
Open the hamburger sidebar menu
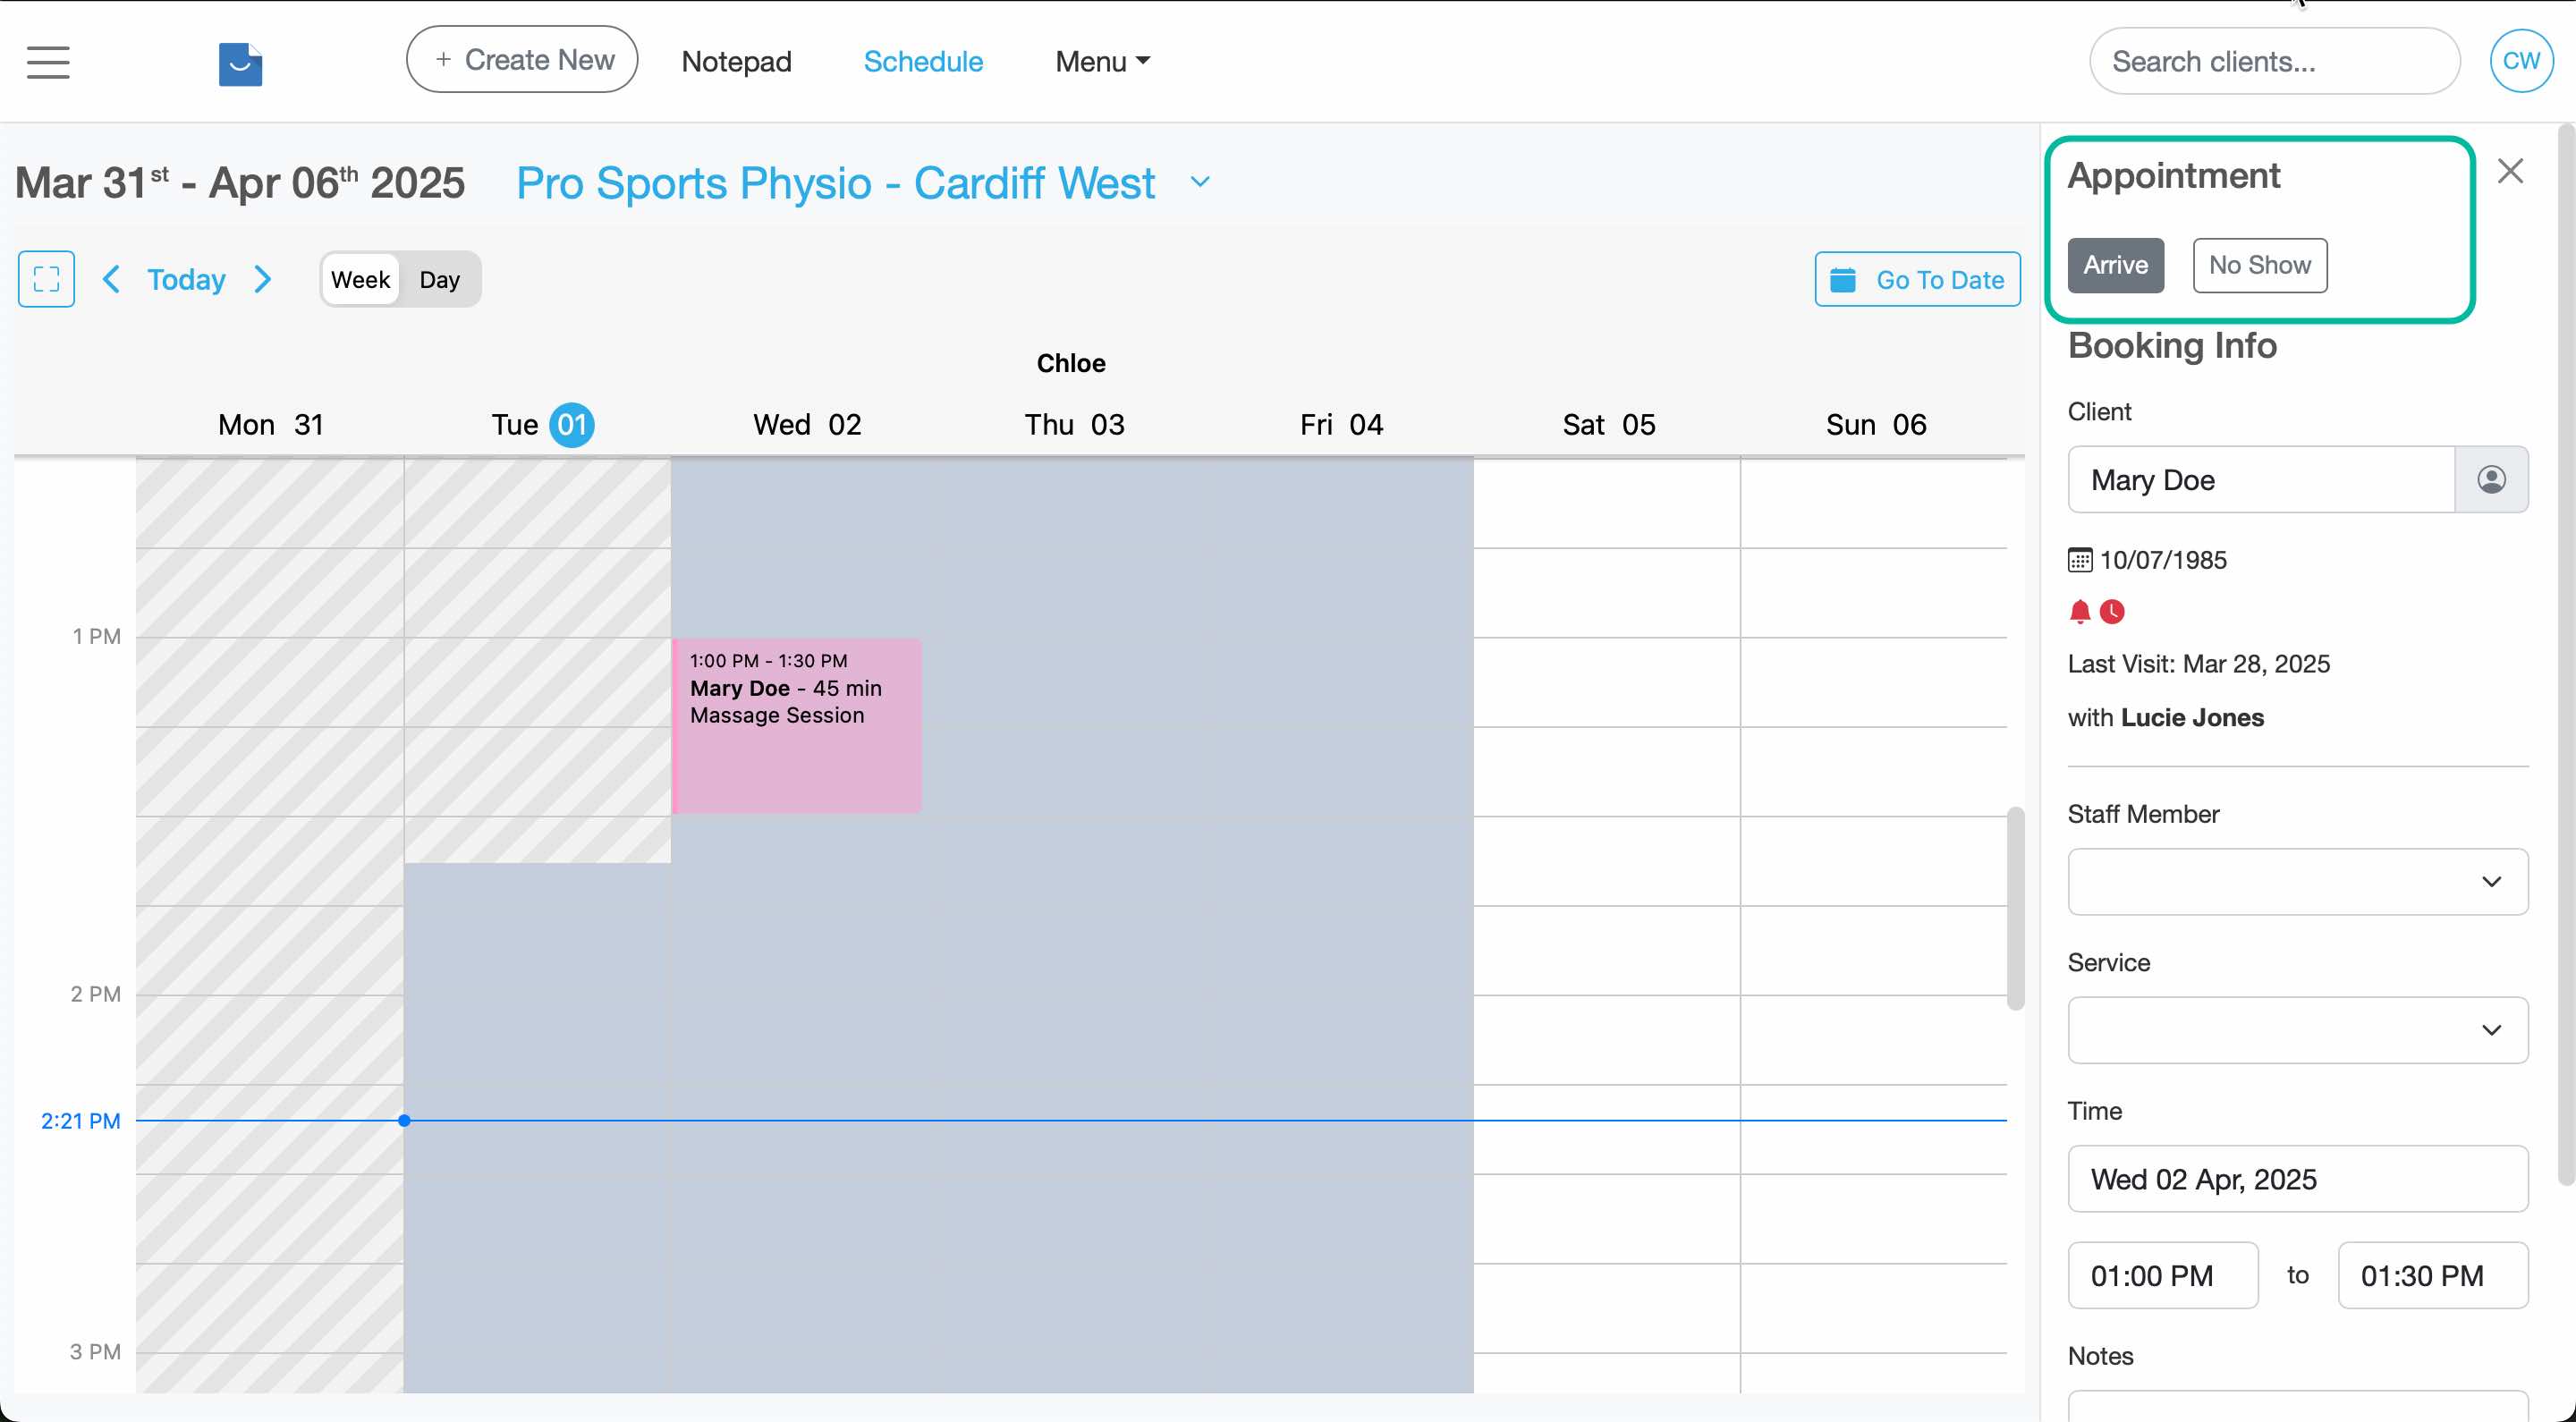tap(48, 62)
